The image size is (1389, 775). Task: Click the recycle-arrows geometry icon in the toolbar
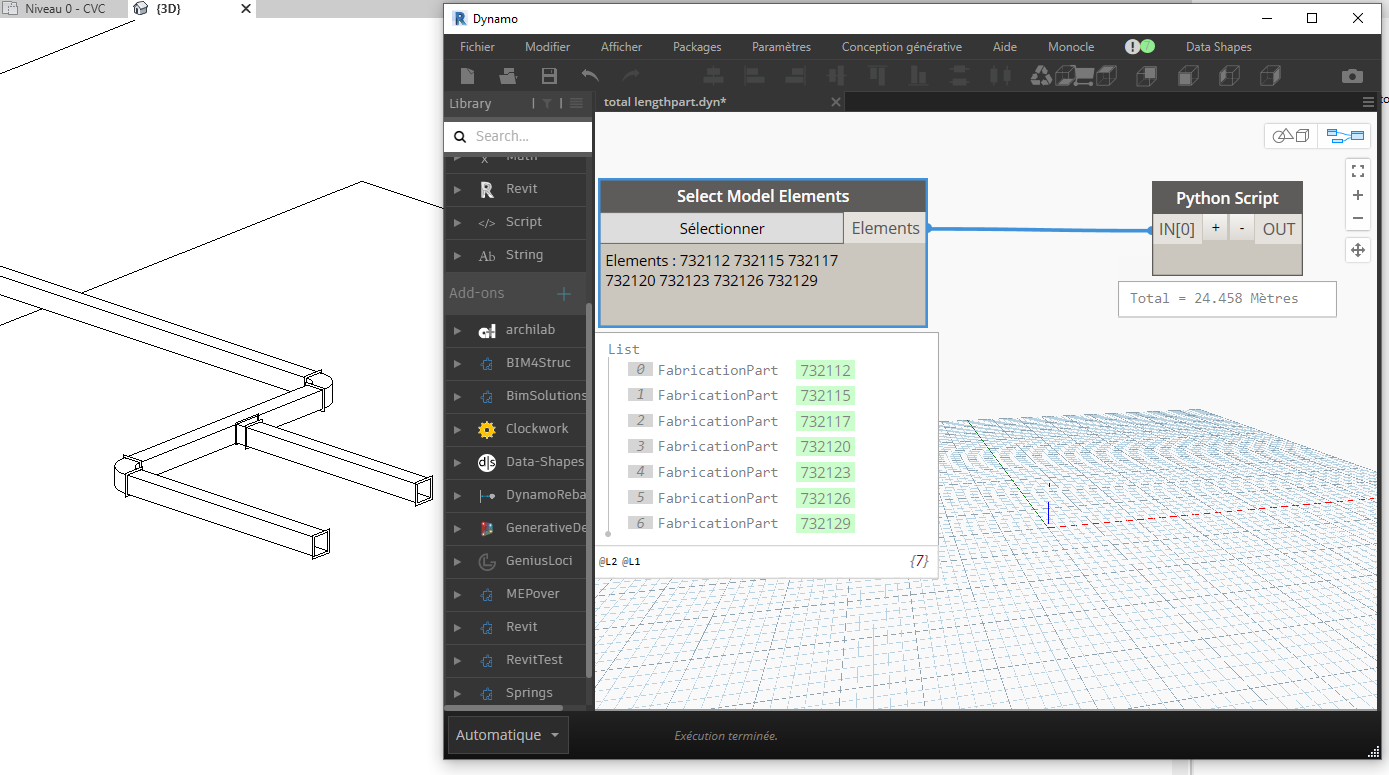[1042, 76]
